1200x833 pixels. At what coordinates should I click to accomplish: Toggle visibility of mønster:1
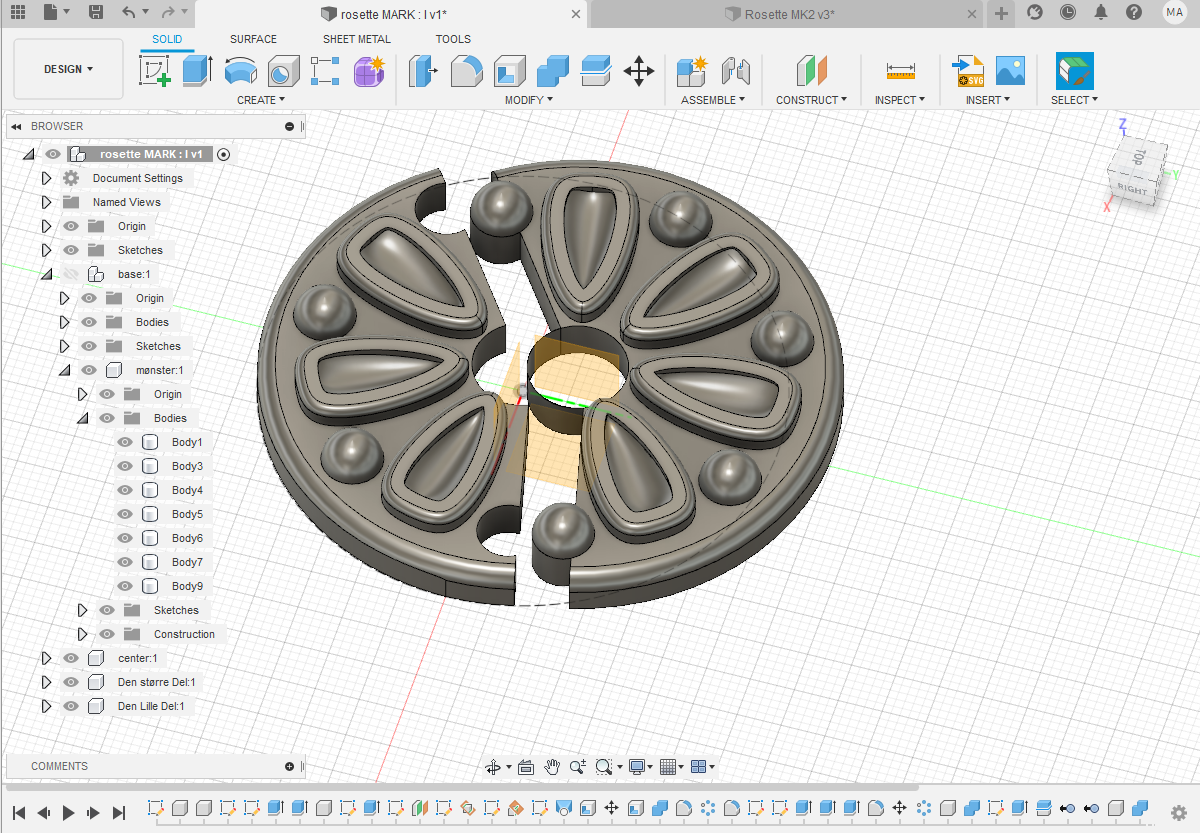tap(89, 370)
